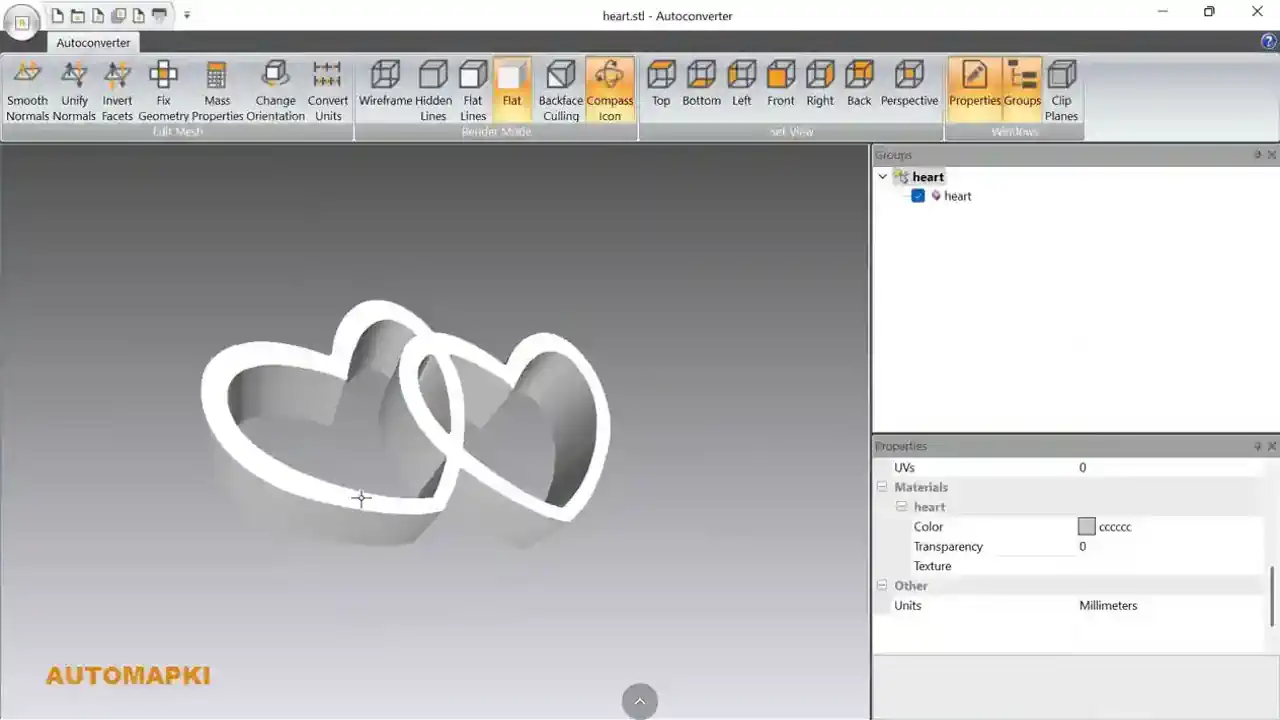Switch to Perspective view

click(x=909, y=88)
